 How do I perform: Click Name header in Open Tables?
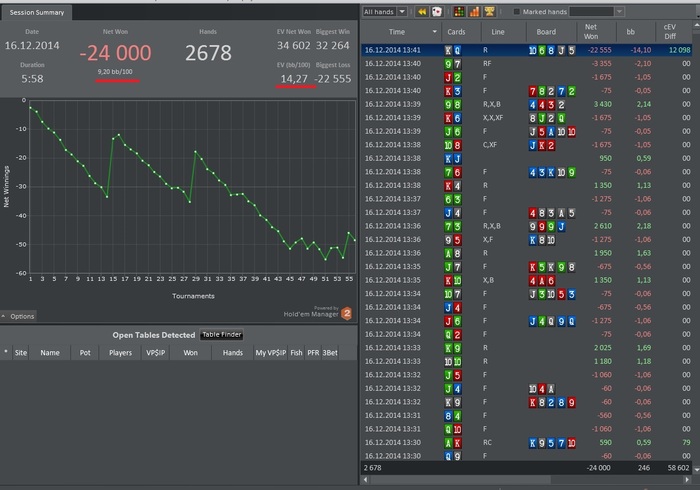pyautogui.click(x=50, y=353)
